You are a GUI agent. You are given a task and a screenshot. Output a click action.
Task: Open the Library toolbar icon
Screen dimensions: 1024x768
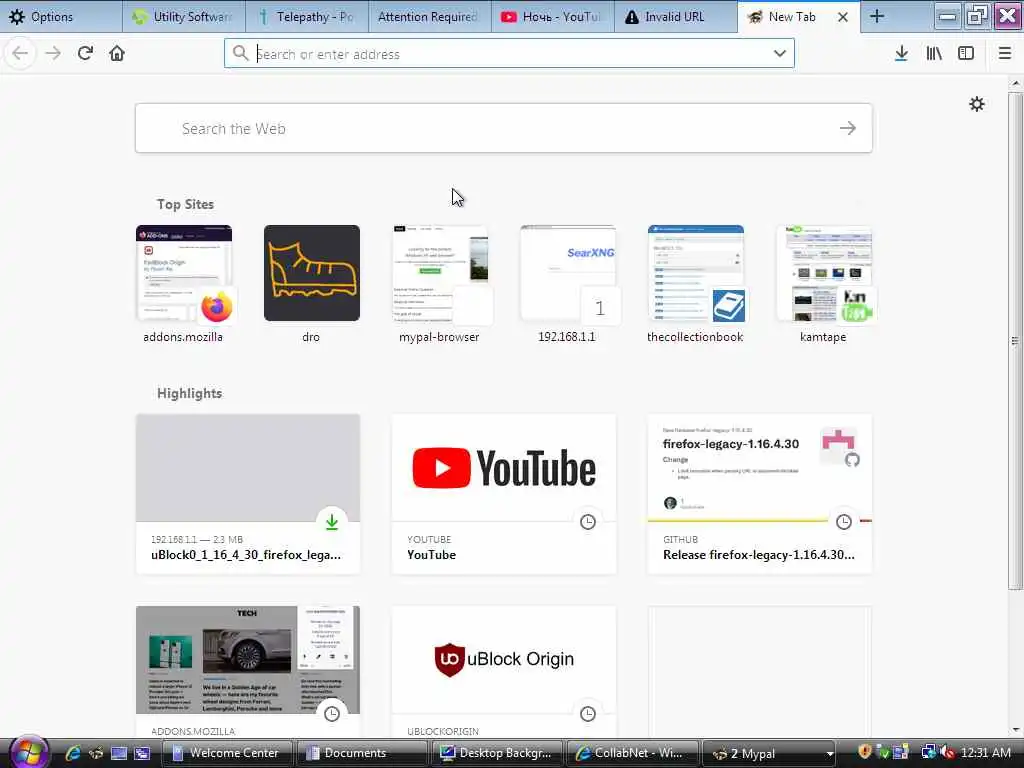tap(934, 54)
